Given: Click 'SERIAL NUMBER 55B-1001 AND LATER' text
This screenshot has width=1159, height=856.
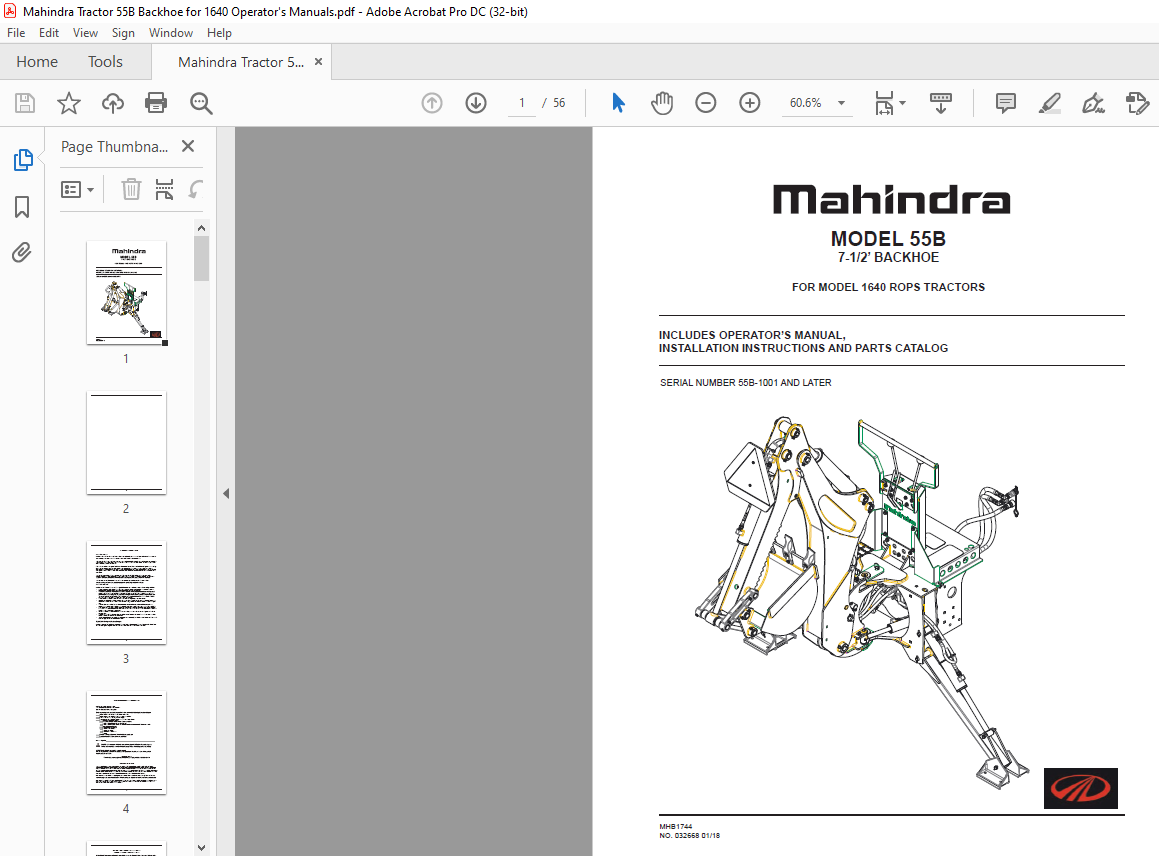Looking at the screenshot, I should [745, 382].
